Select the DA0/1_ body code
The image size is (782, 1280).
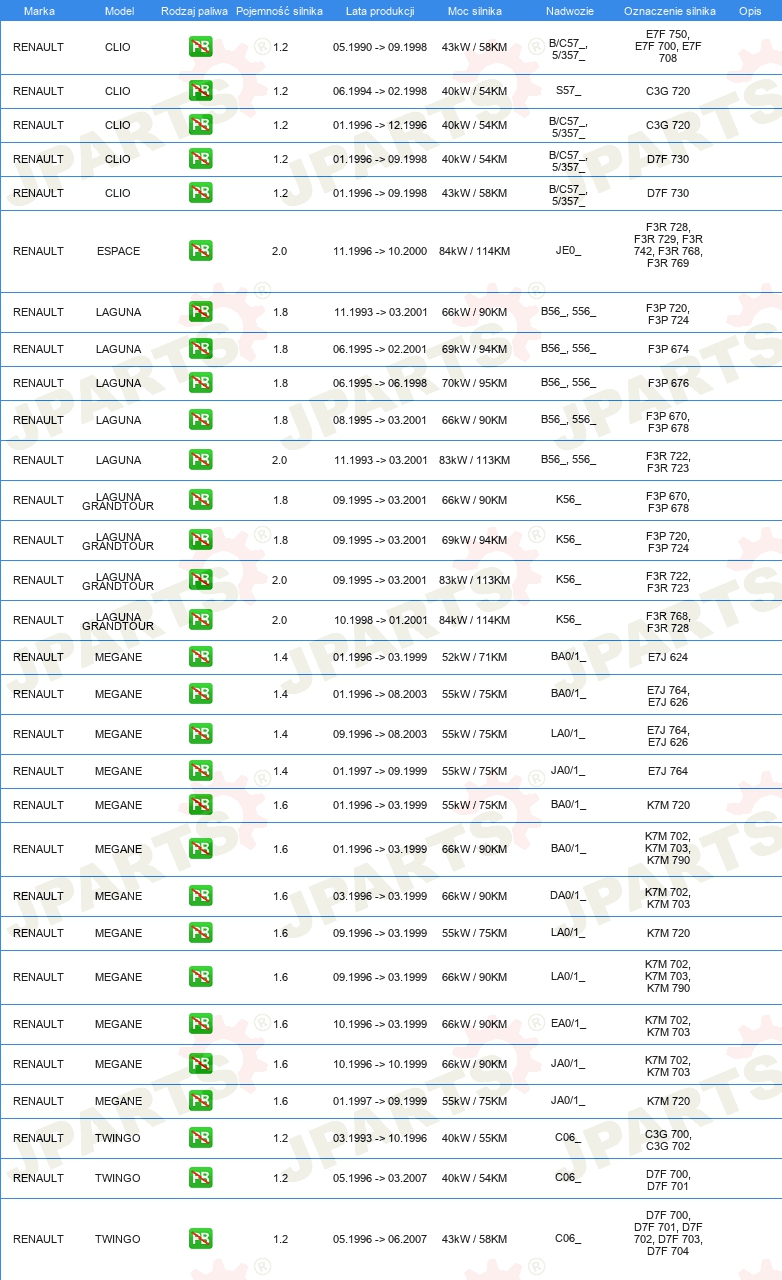coord(568,896)
